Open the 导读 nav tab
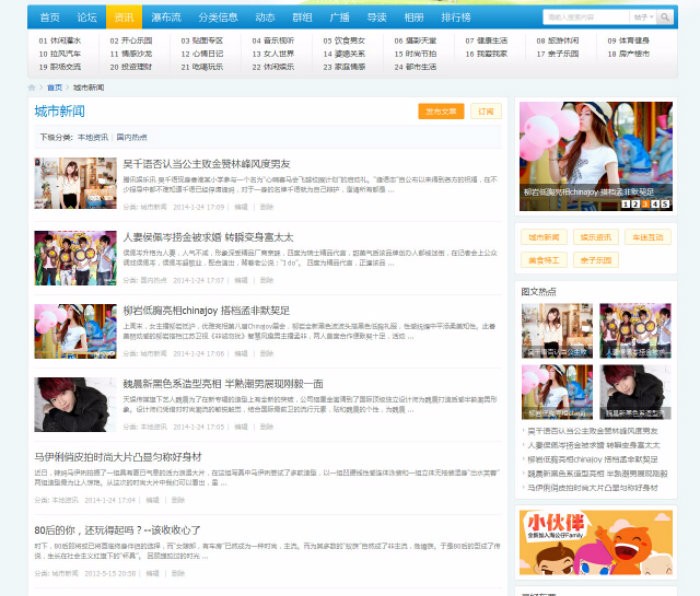 pyautogui.click(x=376, y=17)
